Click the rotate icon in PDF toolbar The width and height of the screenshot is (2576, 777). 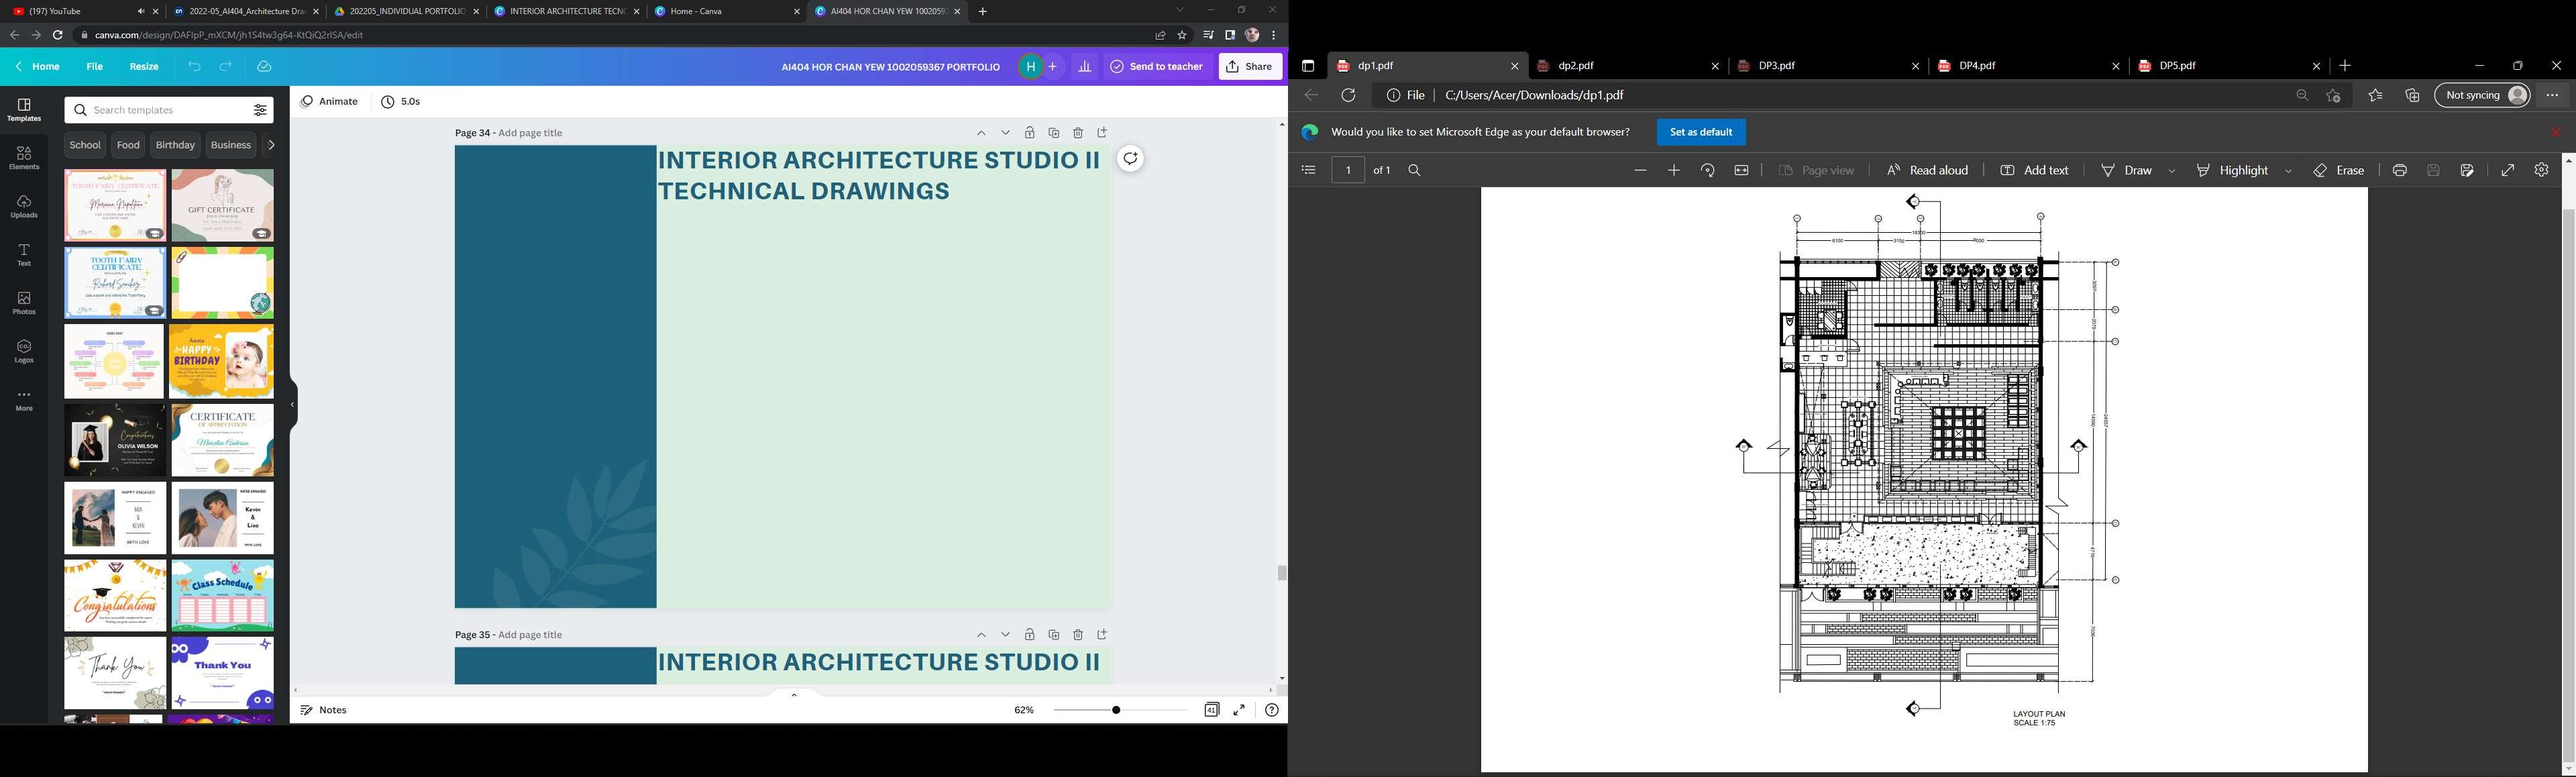[1708, 171]
